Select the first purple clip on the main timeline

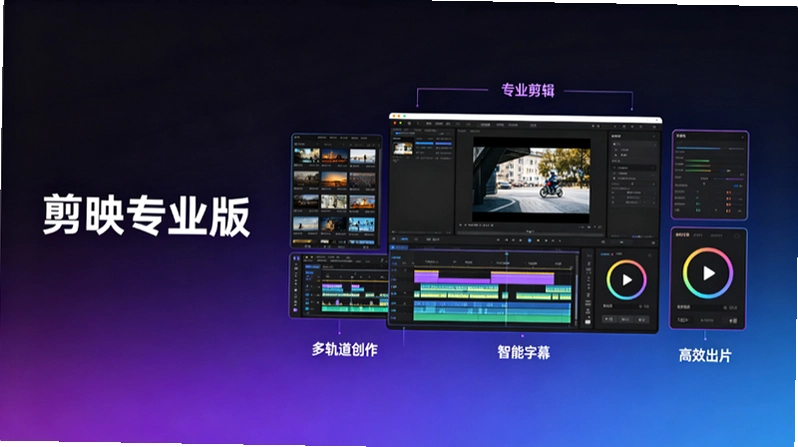[x=426, y=276]
